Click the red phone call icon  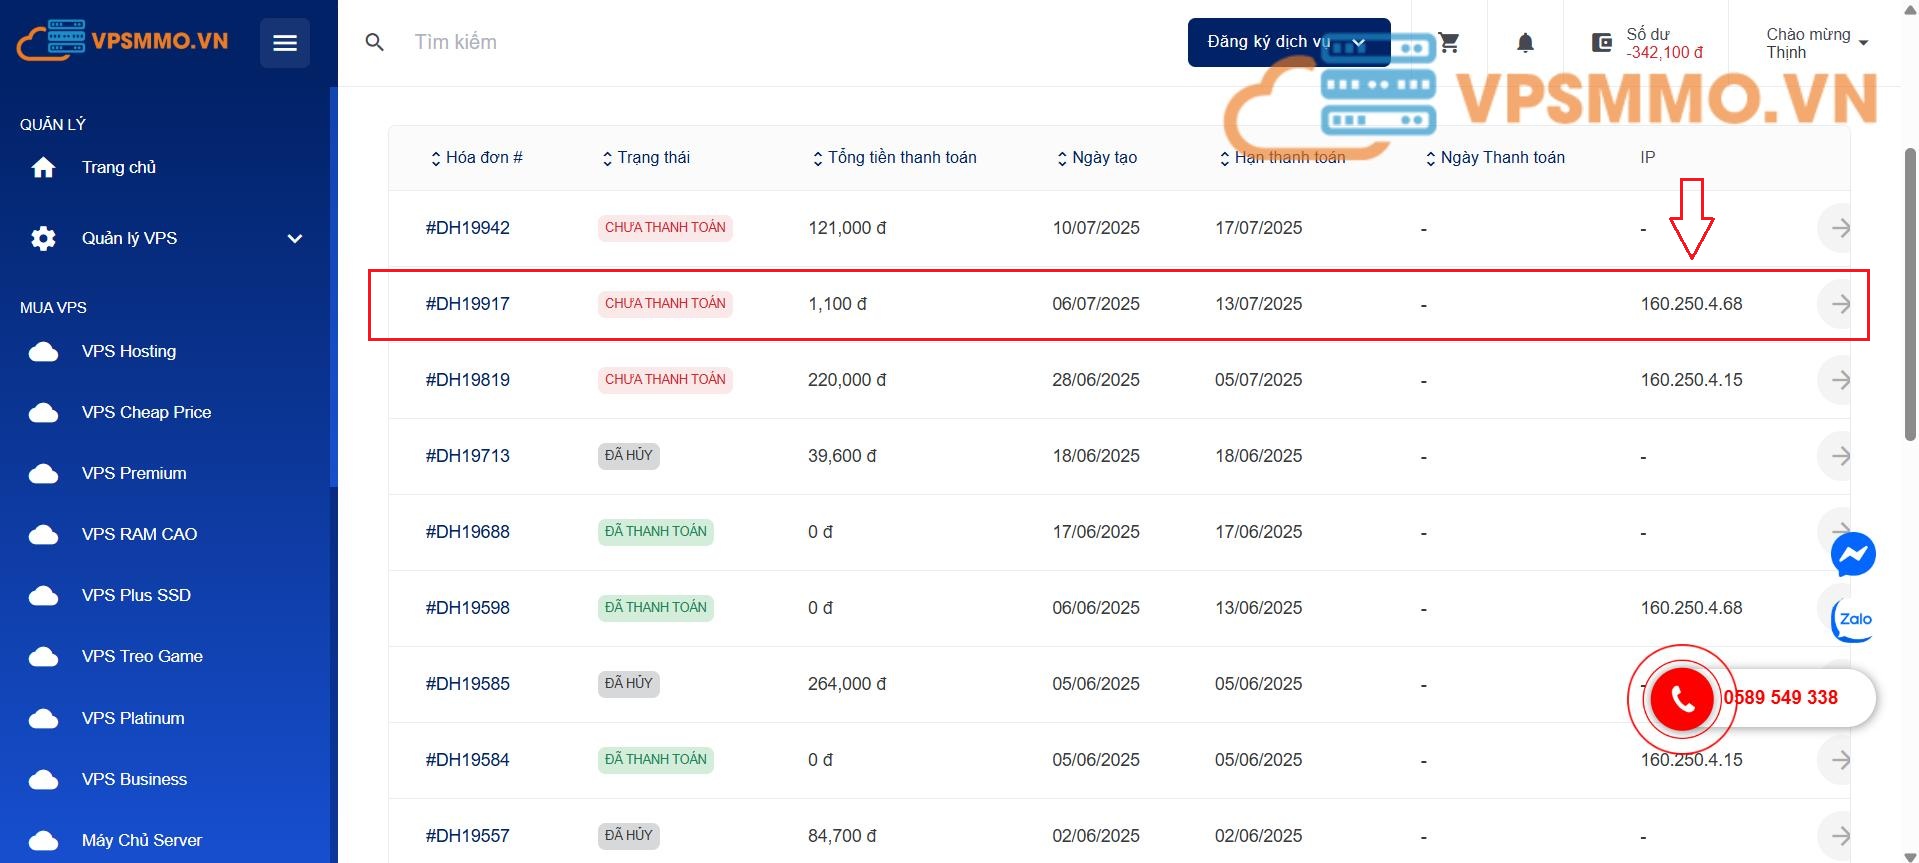(1682, 698)
